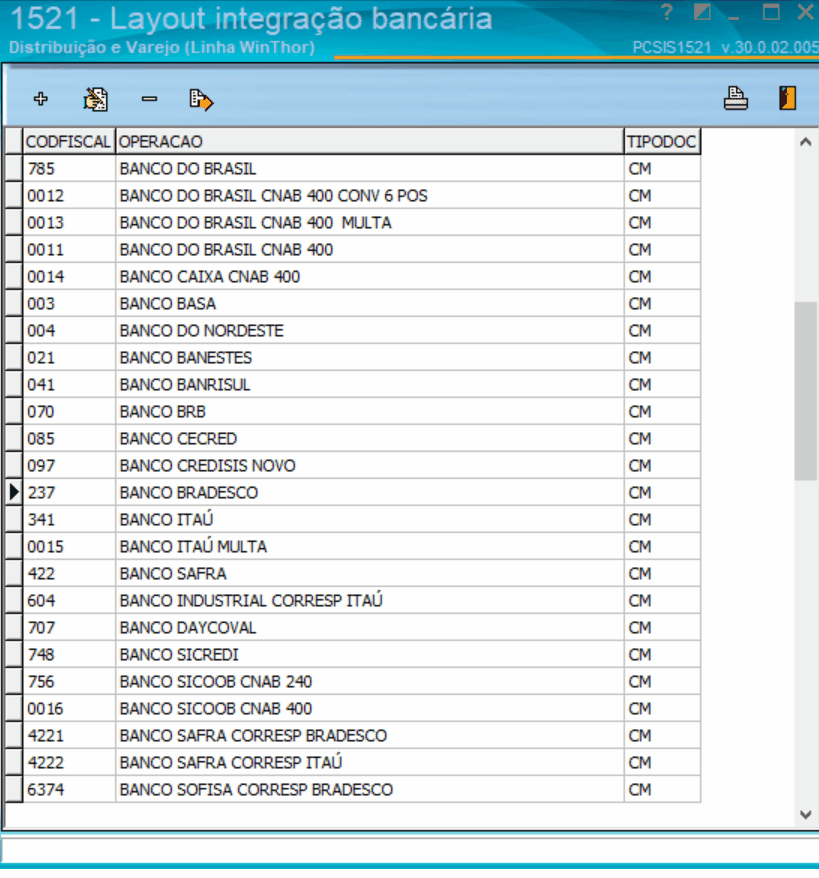Click code 341 cell
Screen dimensions: 819x878
coord(69,520)
